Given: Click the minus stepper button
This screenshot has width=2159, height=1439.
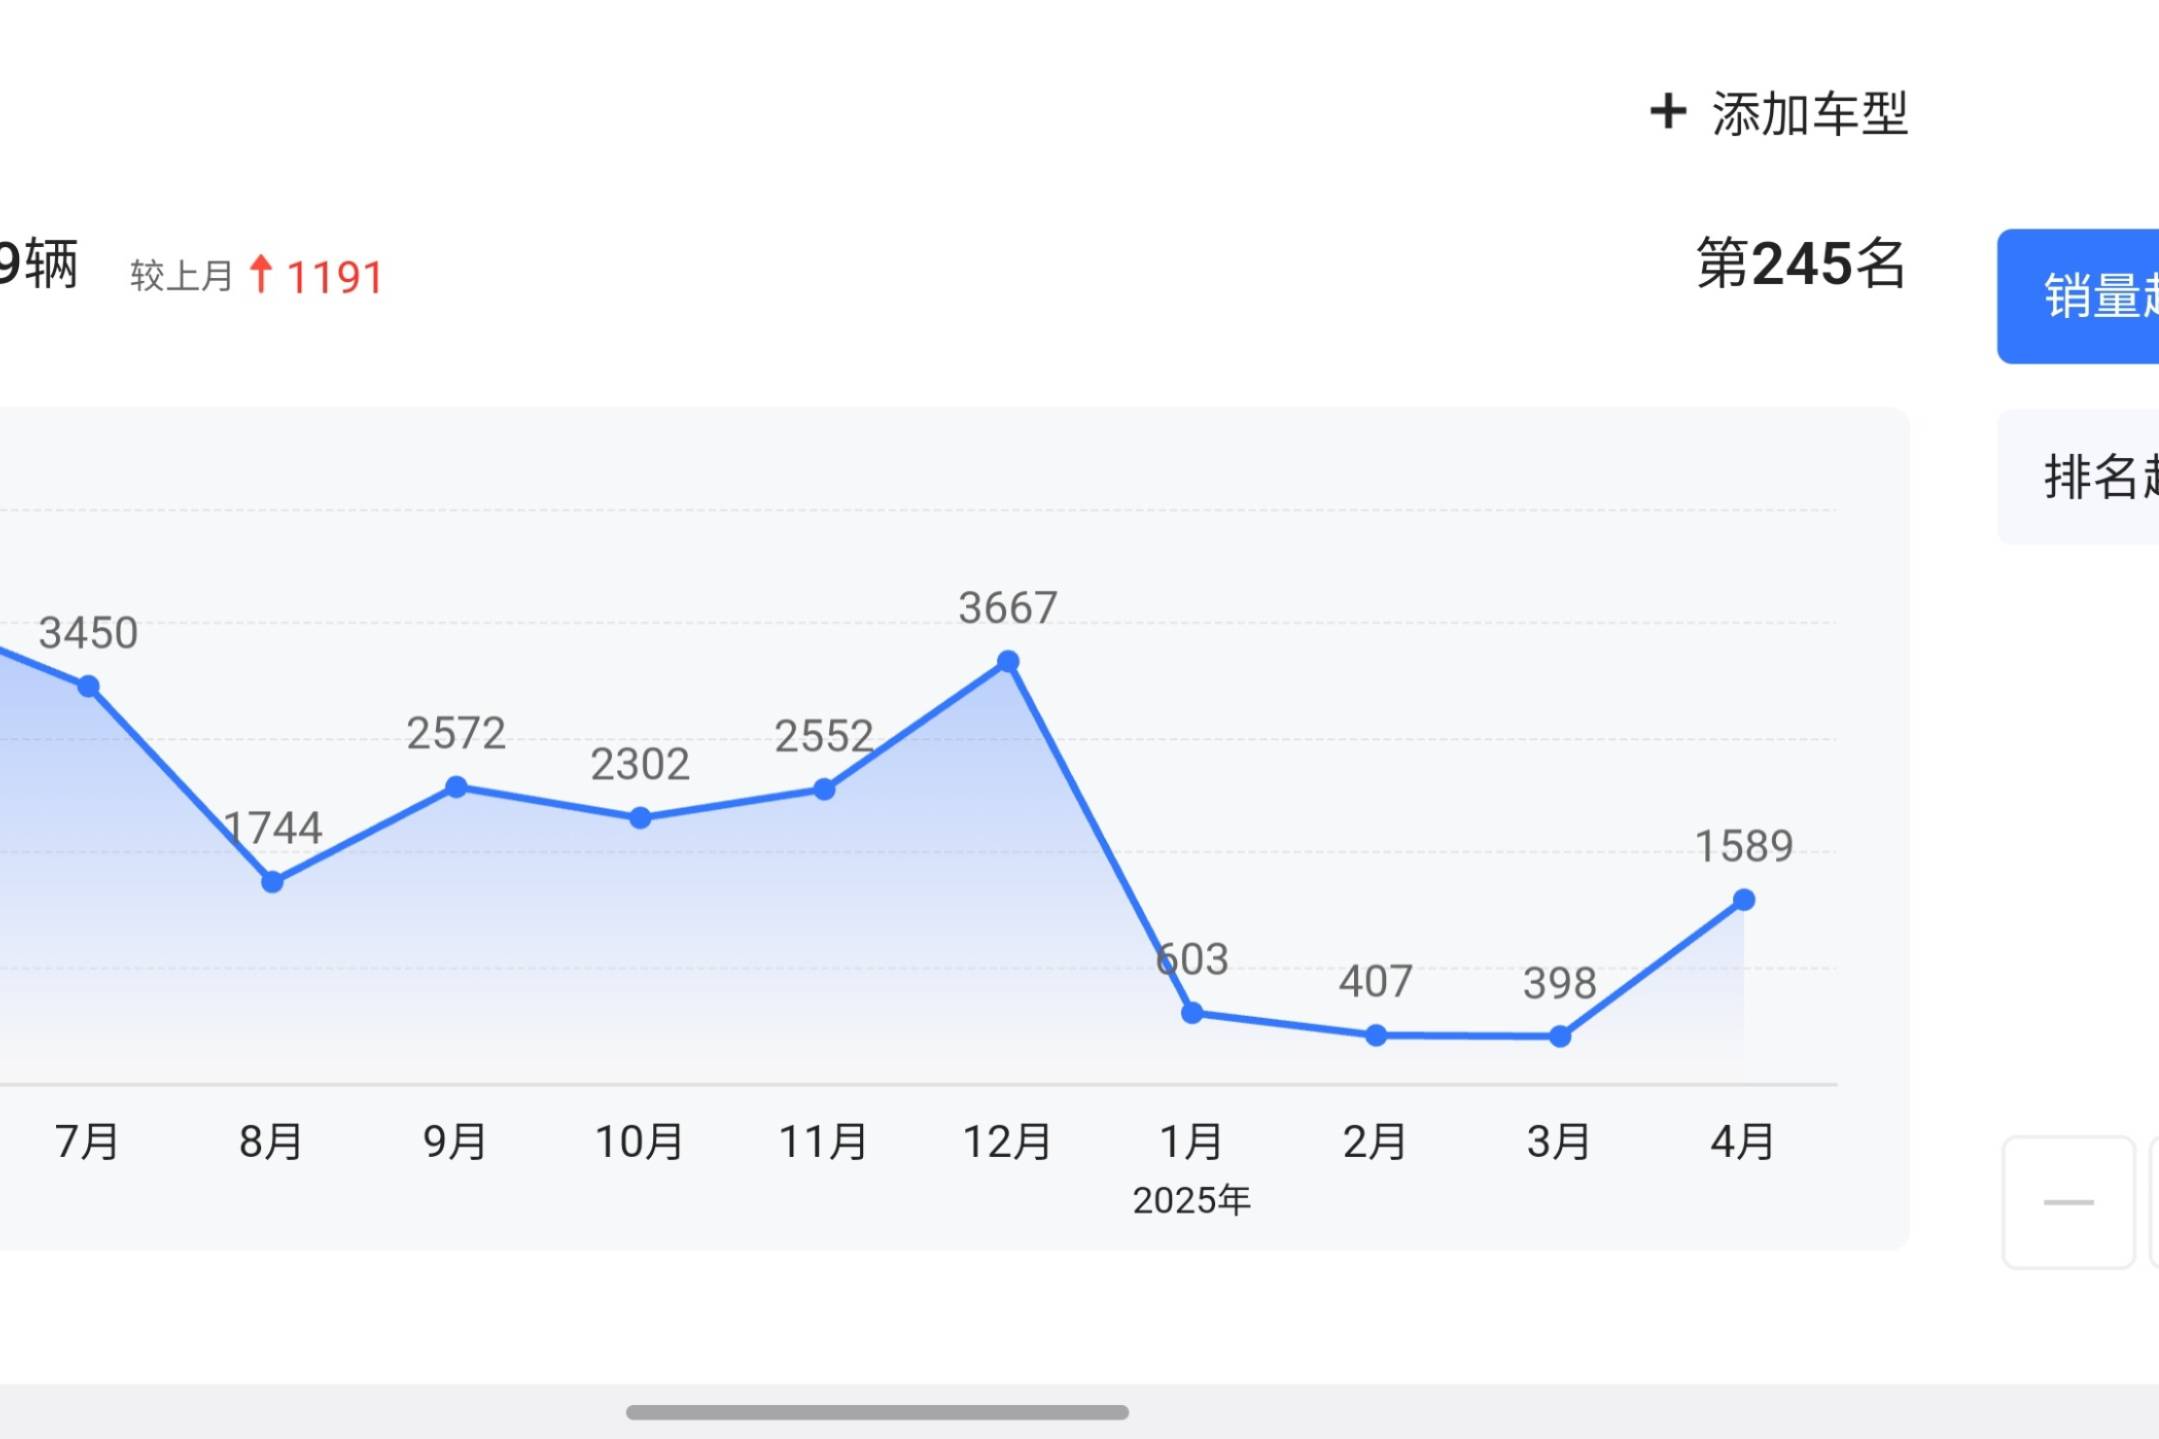Looking at the screenshot, I should pos(2068,1202).
